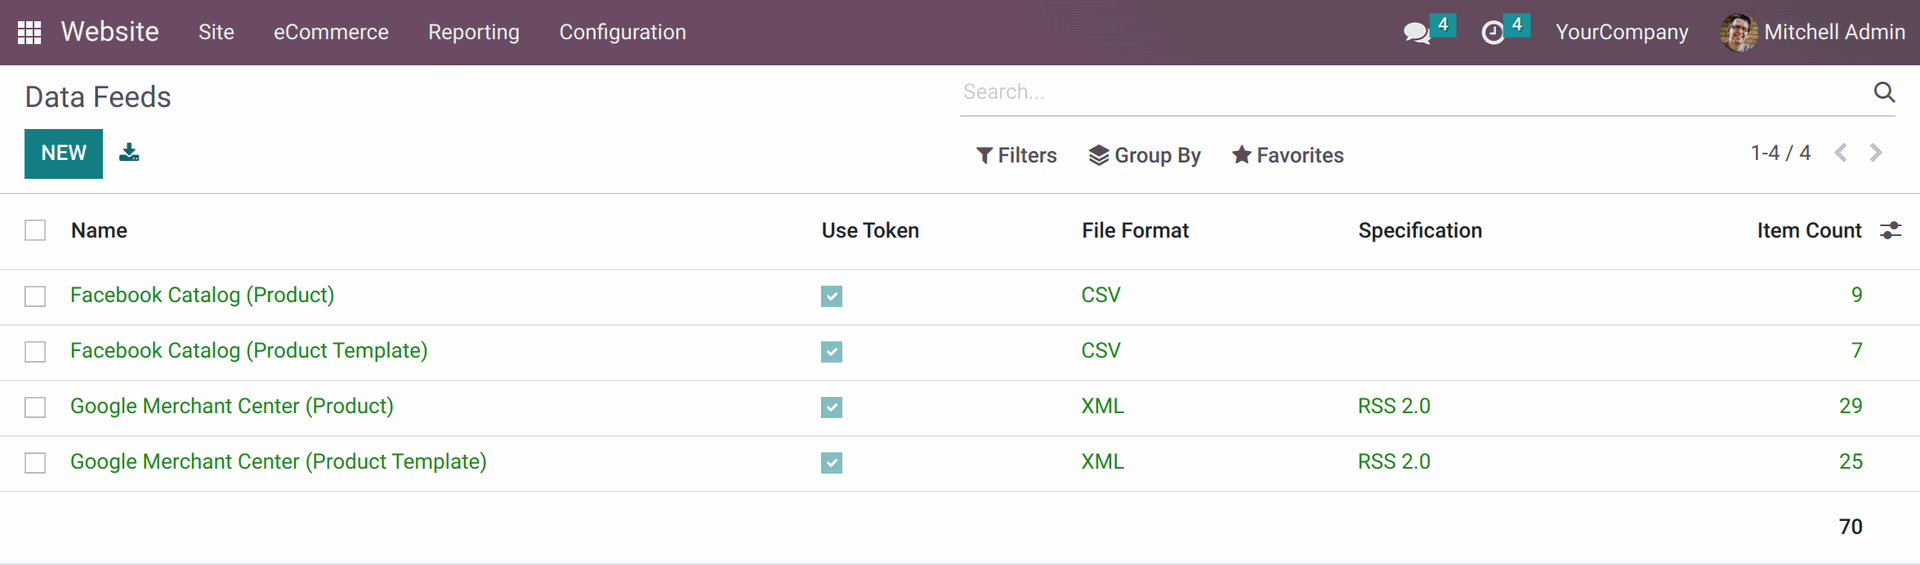This screenshot has height=565, width=1920.
Task: Click the total item count 70
Action: click(1851, 527)
